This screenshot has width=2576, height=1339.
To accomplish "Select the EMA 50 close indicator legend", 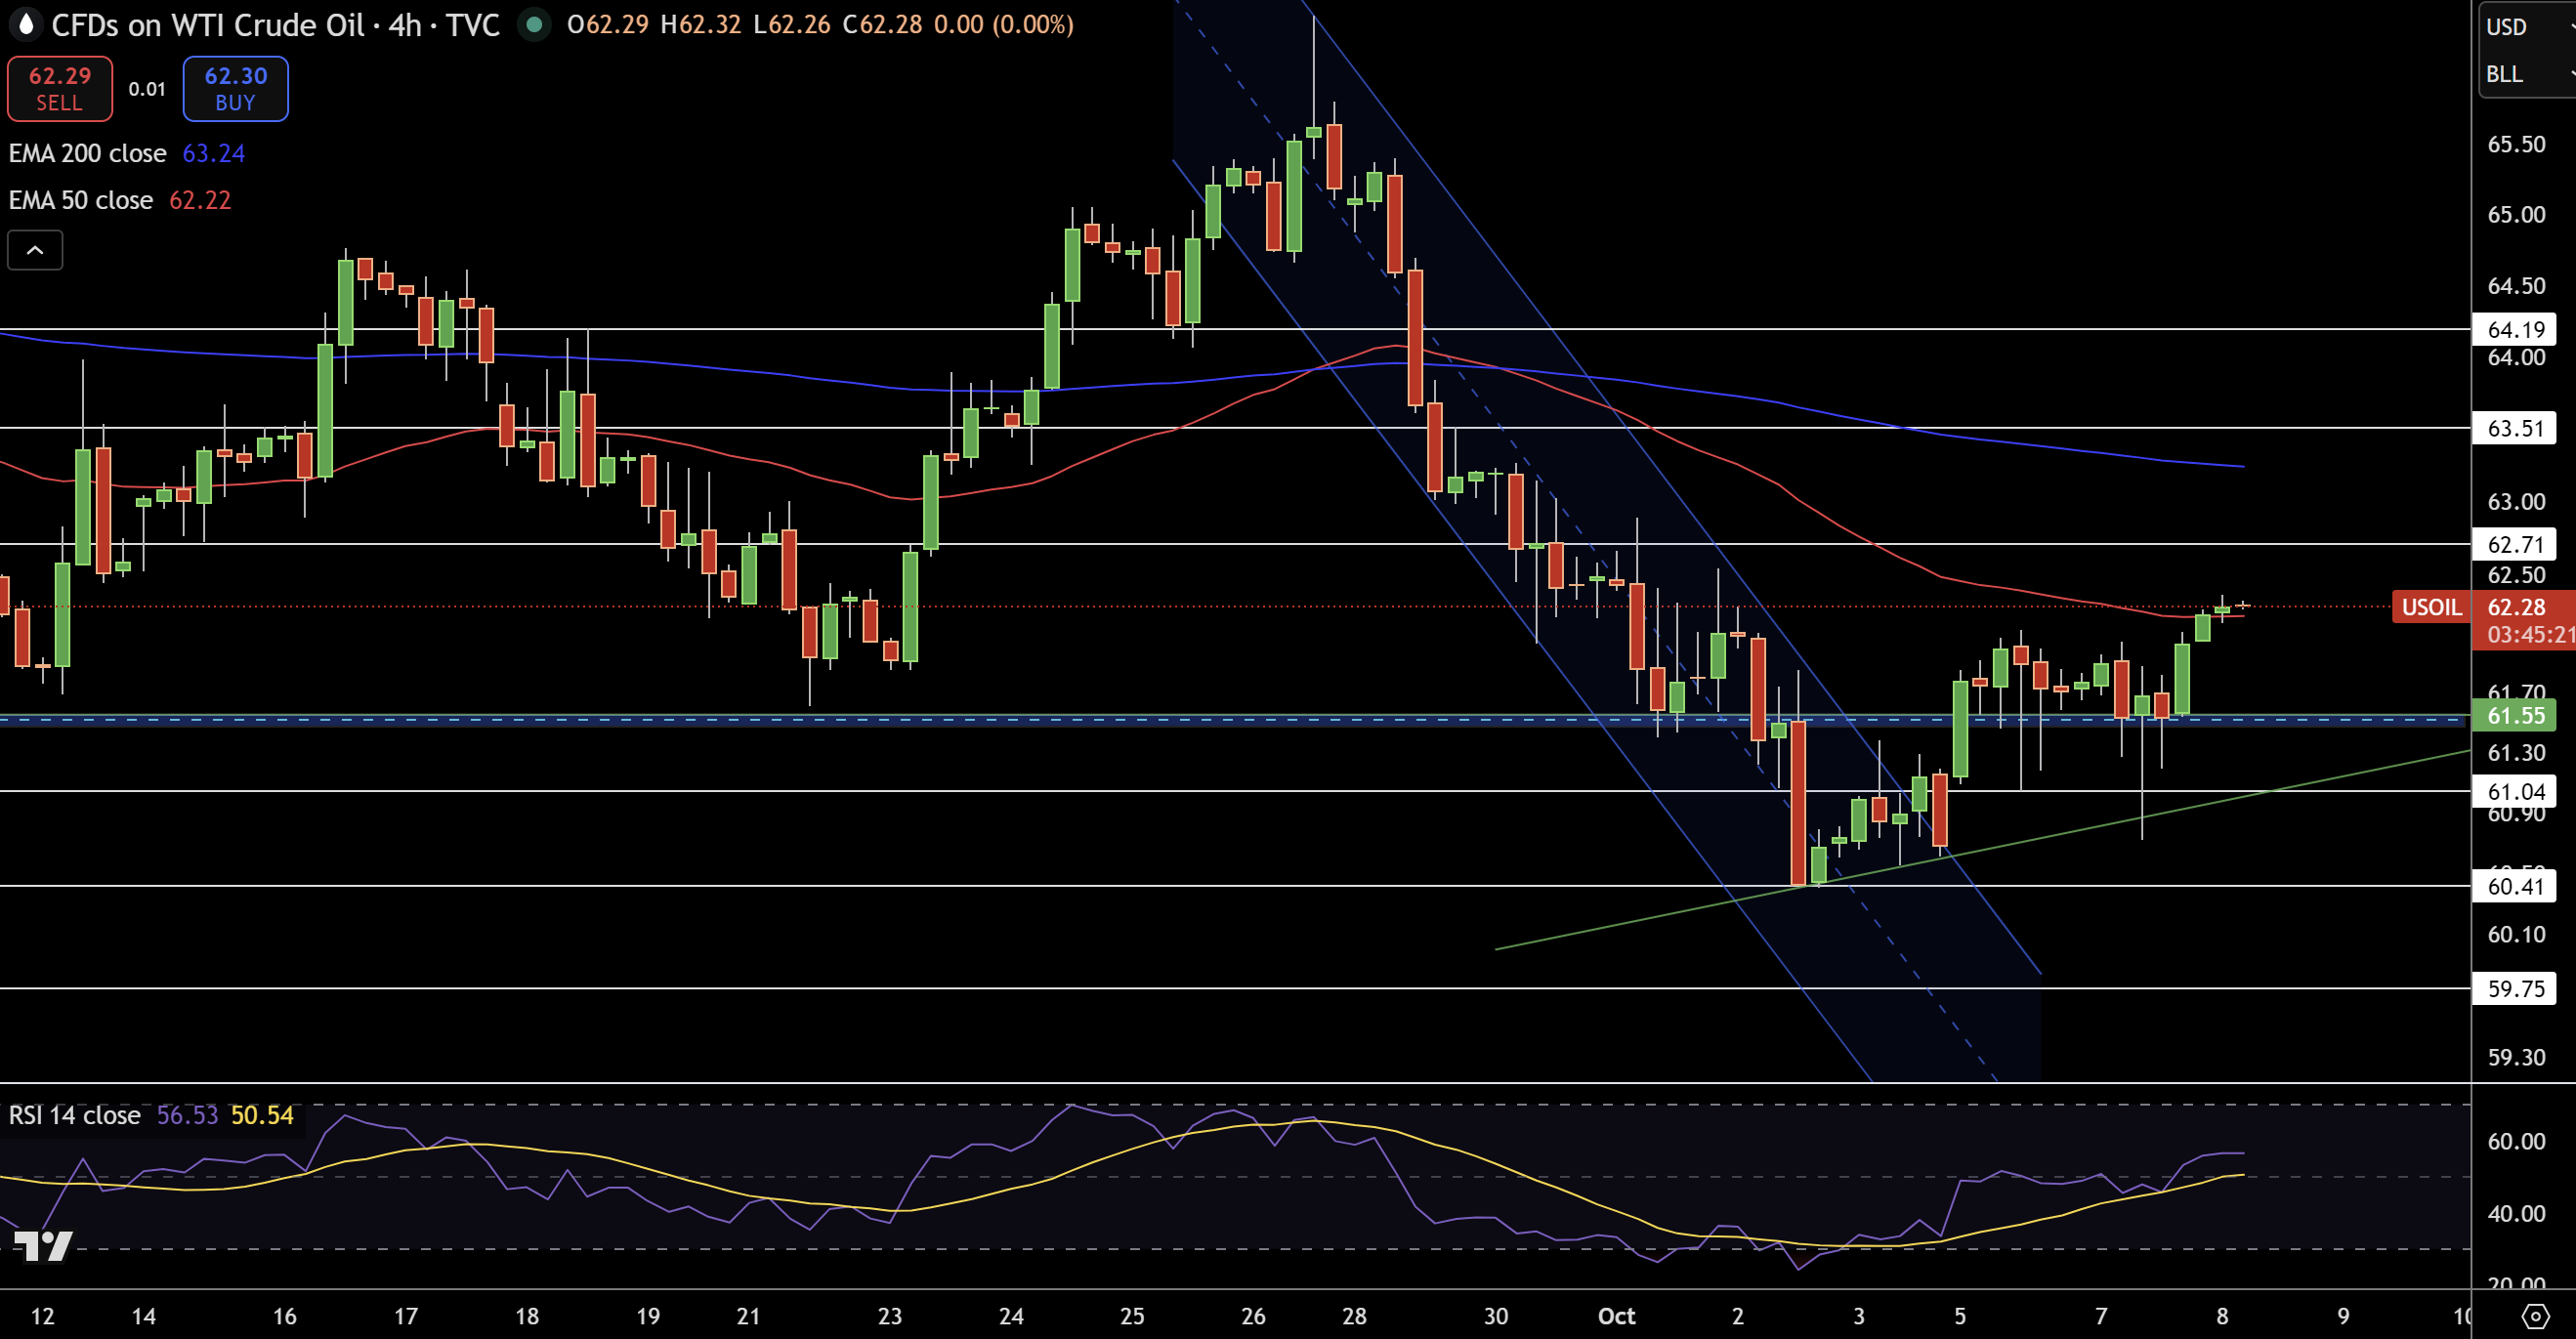I will pyautogui.click(x=81, y=200).
